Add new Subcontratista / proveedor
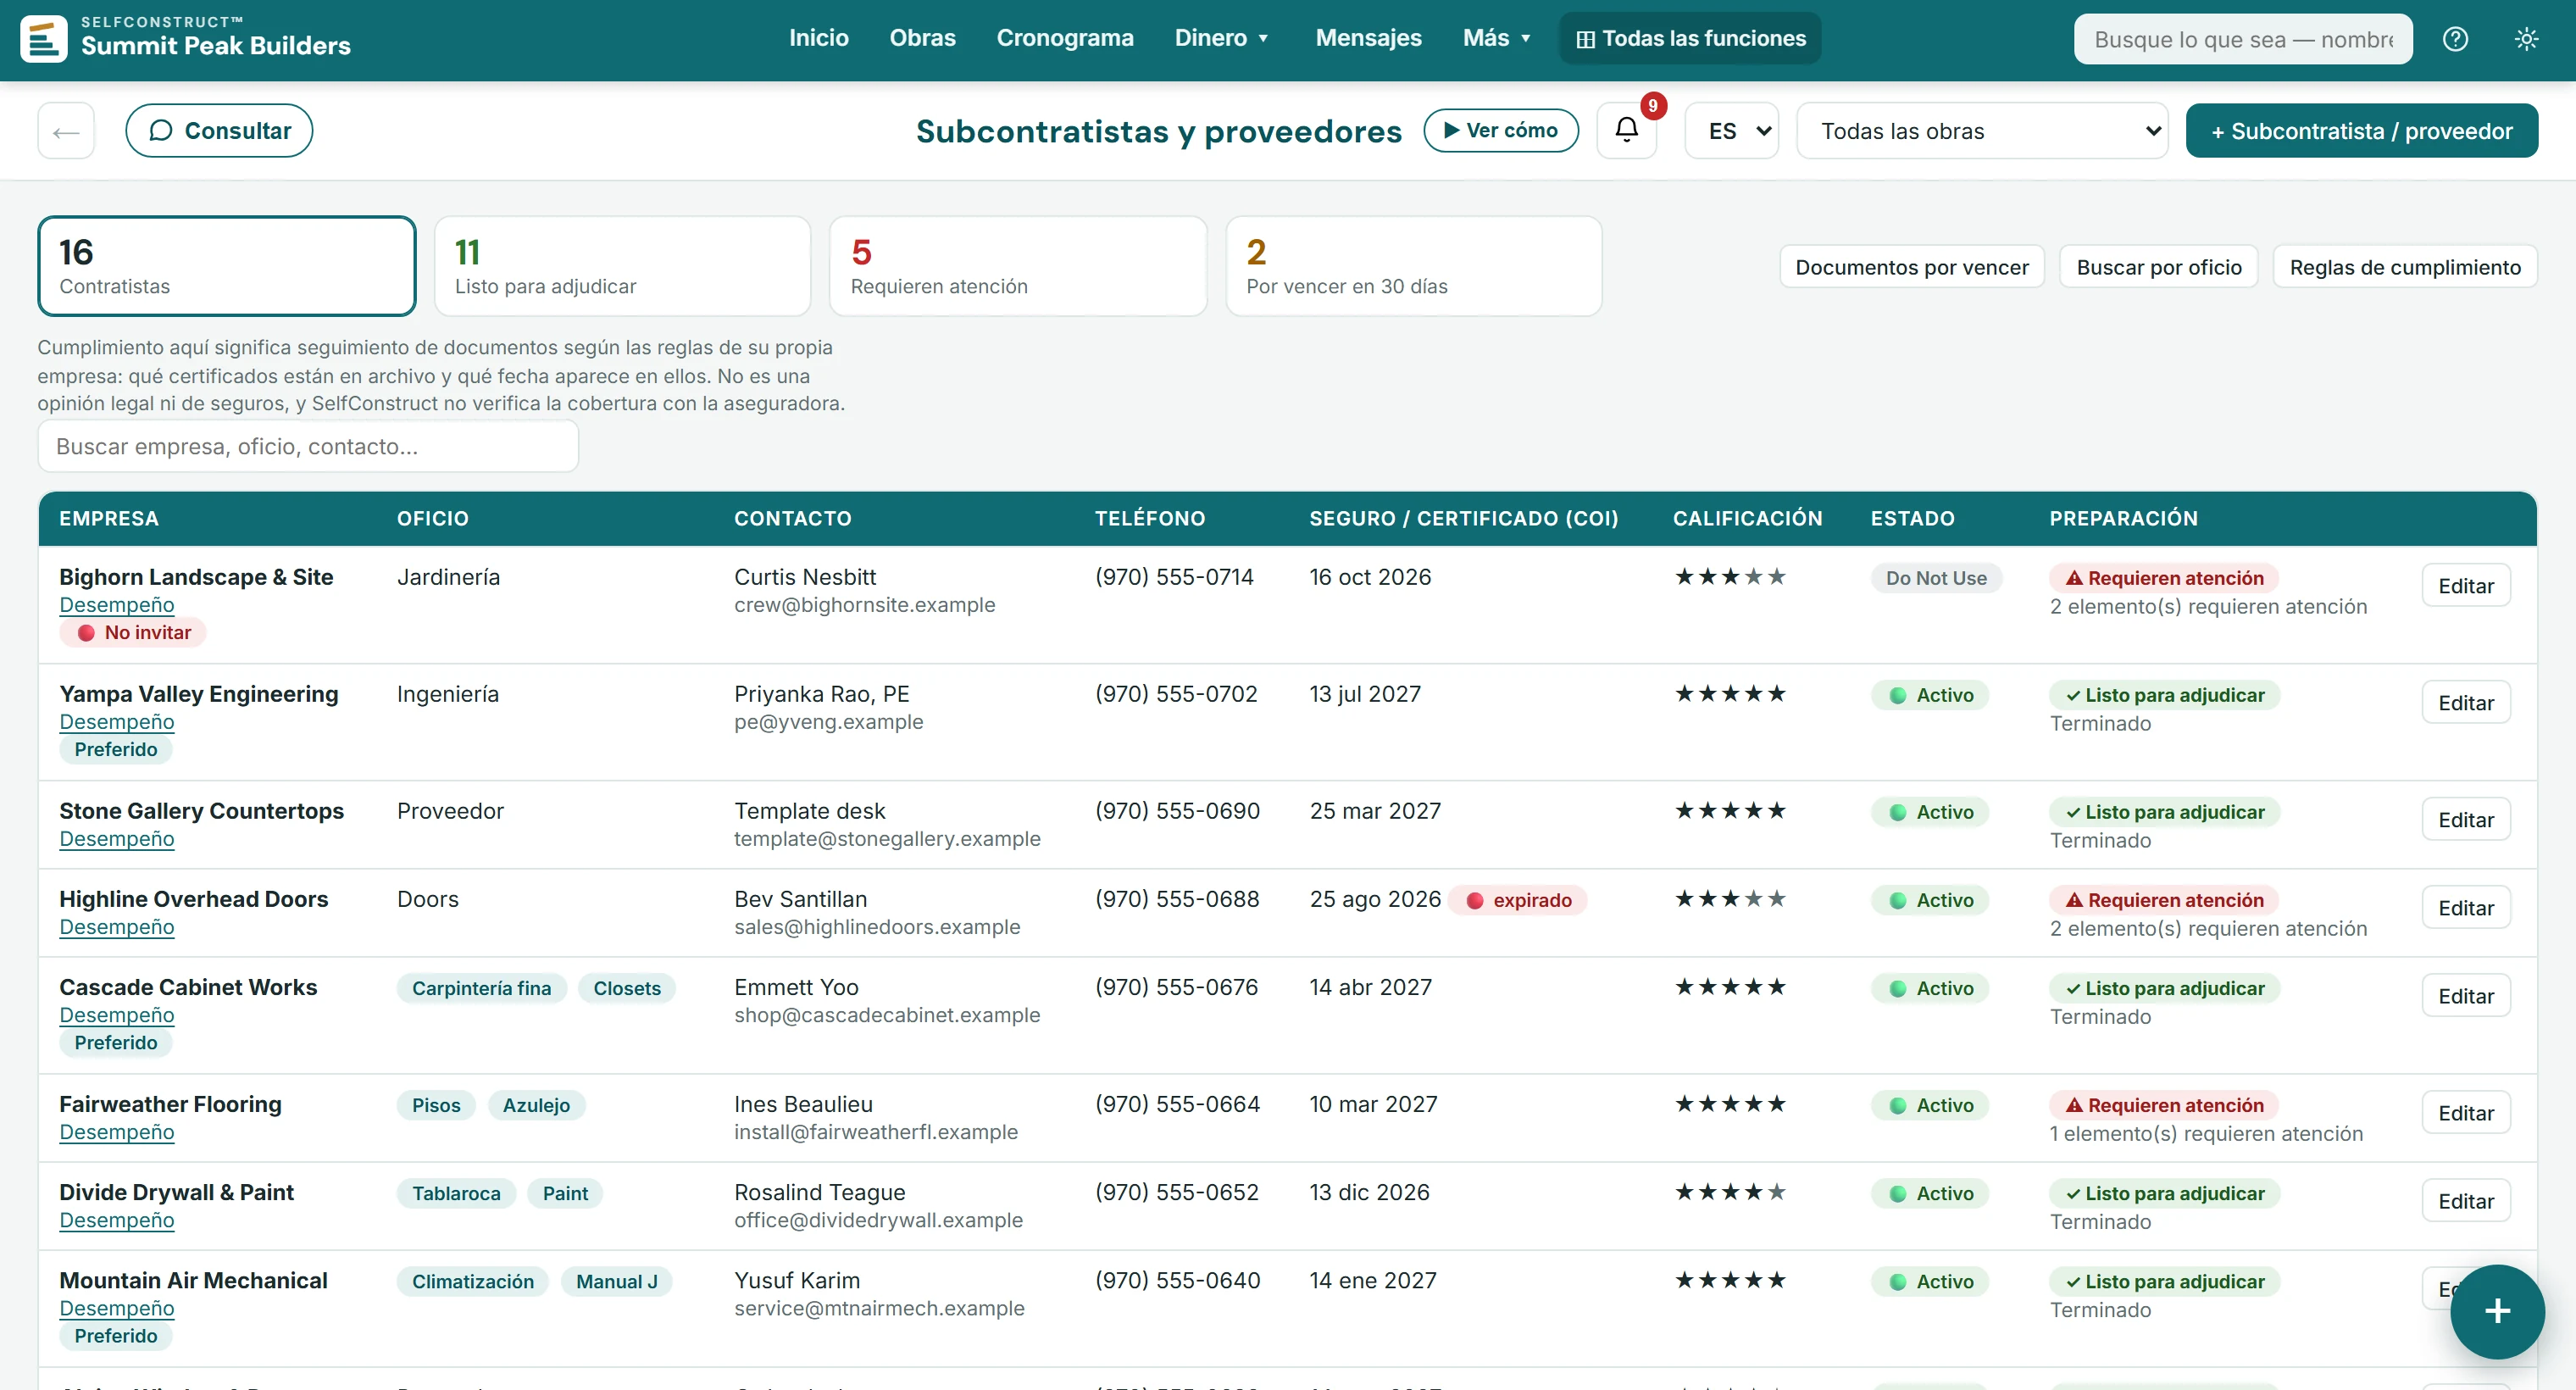Screen dimensions: 2576x1390 2361,130
